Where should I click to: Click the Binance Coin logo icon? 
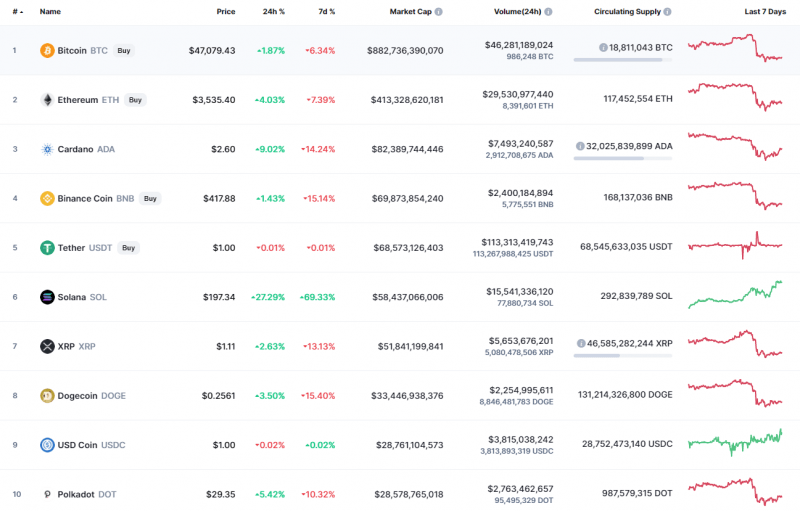click(x=47, y=198)
